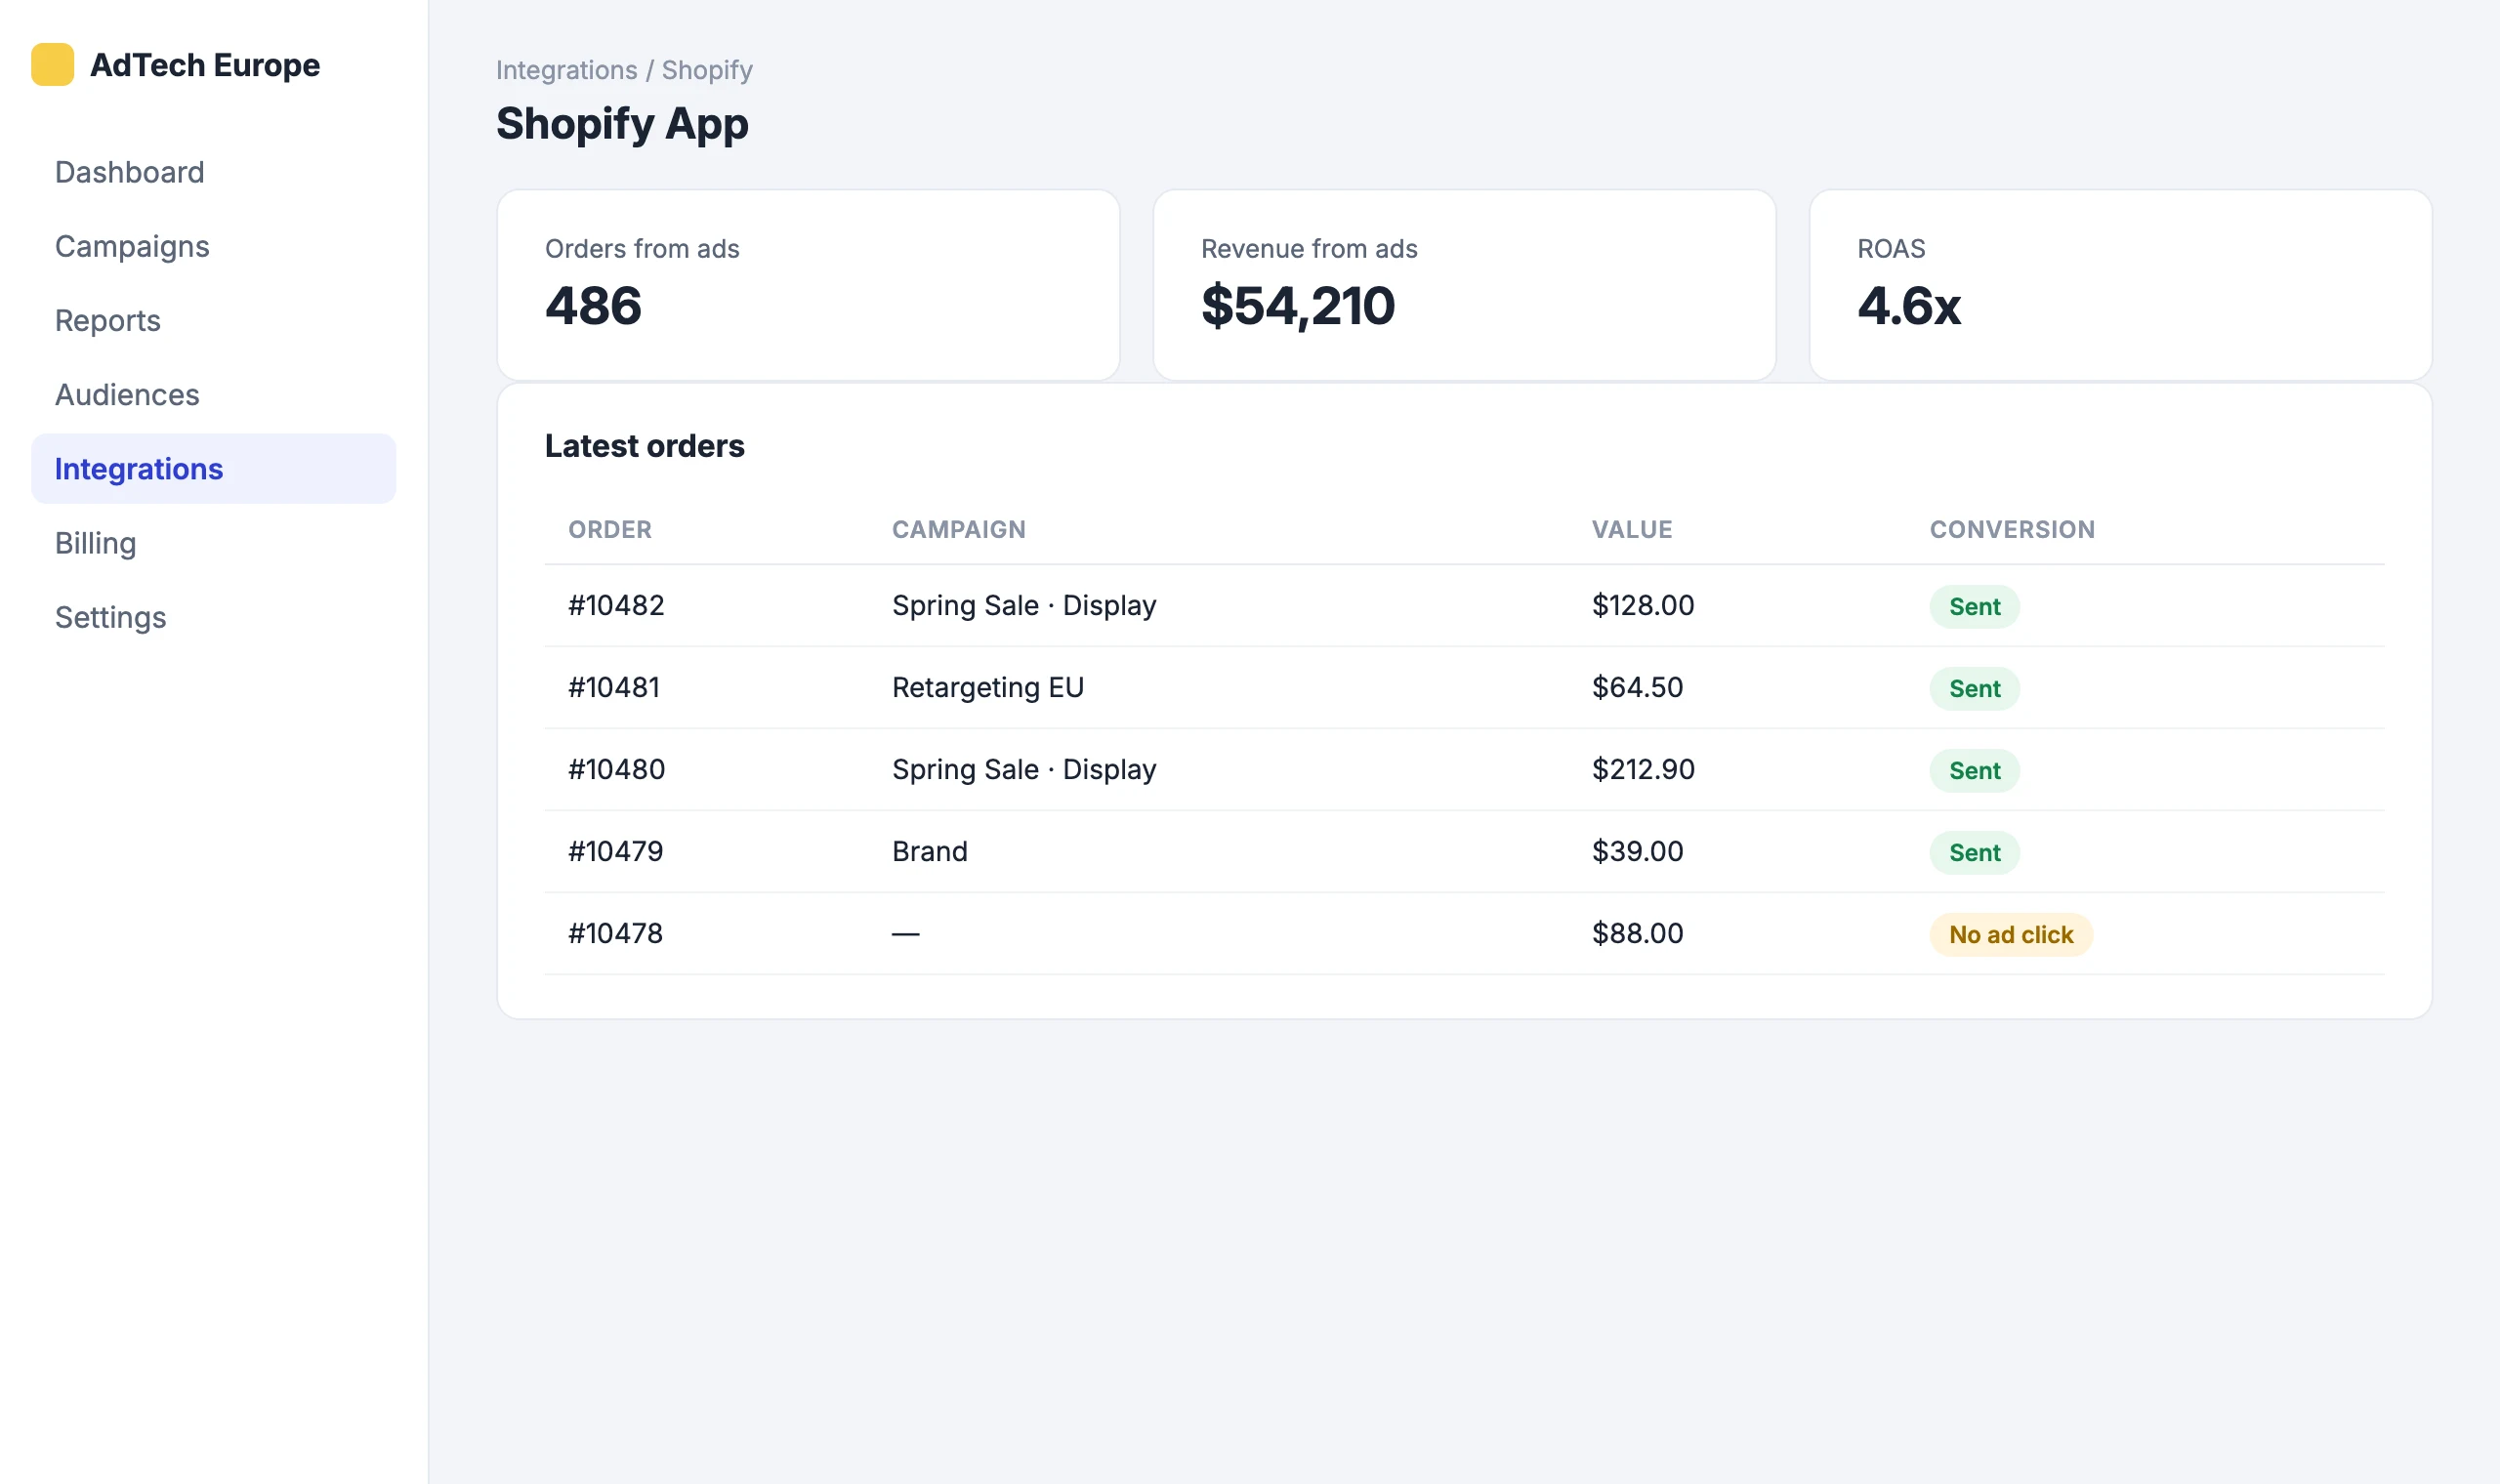Click the Sent badge for order #10479

click(1974, 853)
